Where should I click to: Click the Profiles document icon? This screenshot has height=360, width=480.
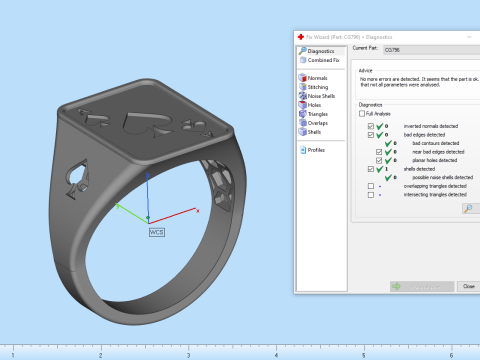click(x=303, y=150)
